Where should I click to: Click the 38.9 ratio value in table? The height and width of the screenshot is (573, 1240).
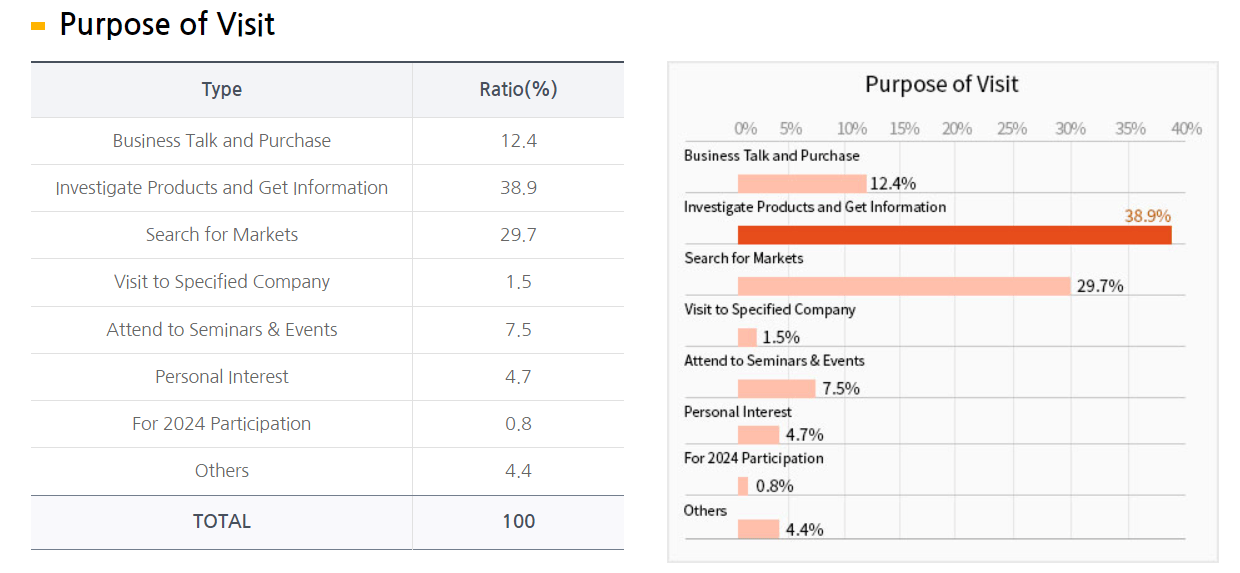click(518, 188)
